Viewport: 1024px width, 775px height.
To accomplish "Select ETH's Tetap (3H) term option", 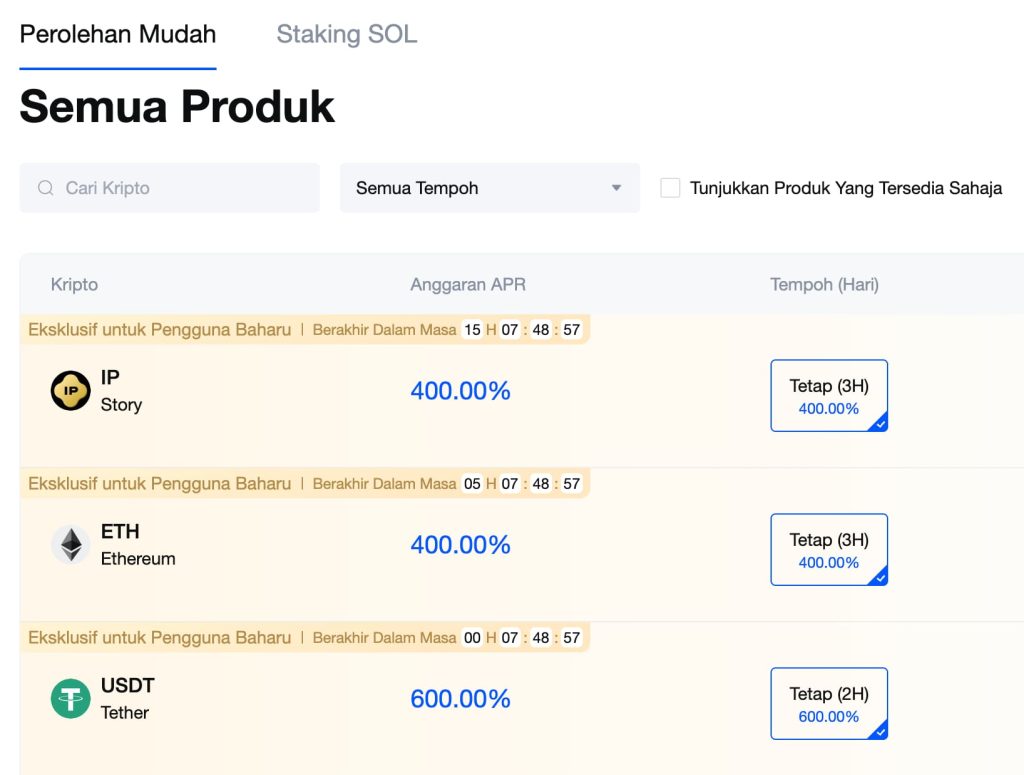I will pyautogui.click(x=828, y=549).
